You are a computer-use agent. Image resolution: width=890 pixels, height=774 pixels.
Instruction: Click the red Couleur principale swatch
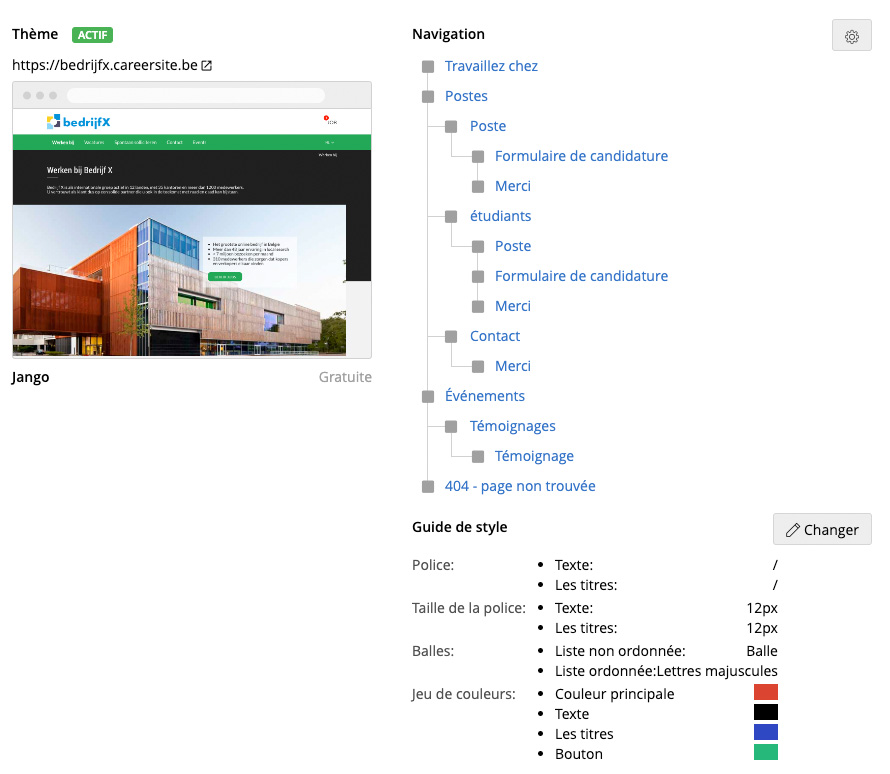coord(765,692)
